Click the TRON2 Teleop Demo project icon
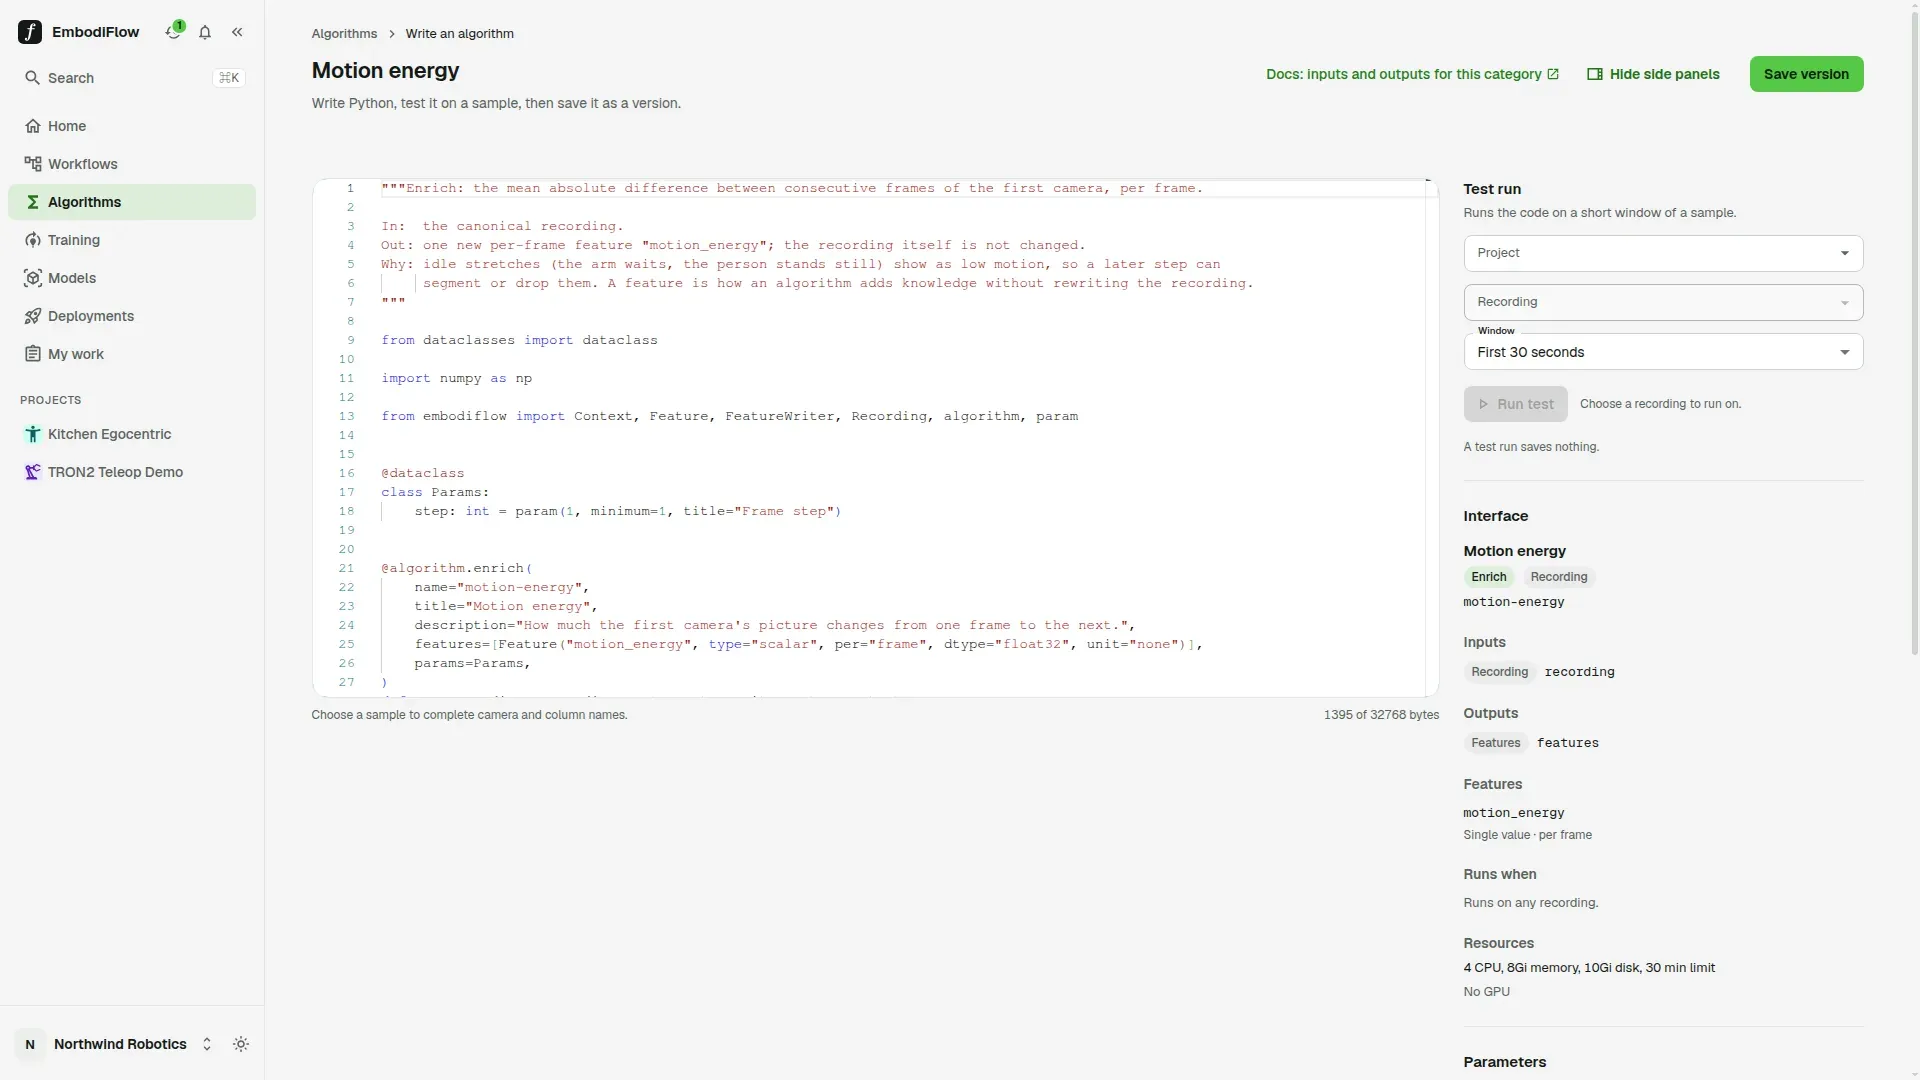 coord(33,472)
